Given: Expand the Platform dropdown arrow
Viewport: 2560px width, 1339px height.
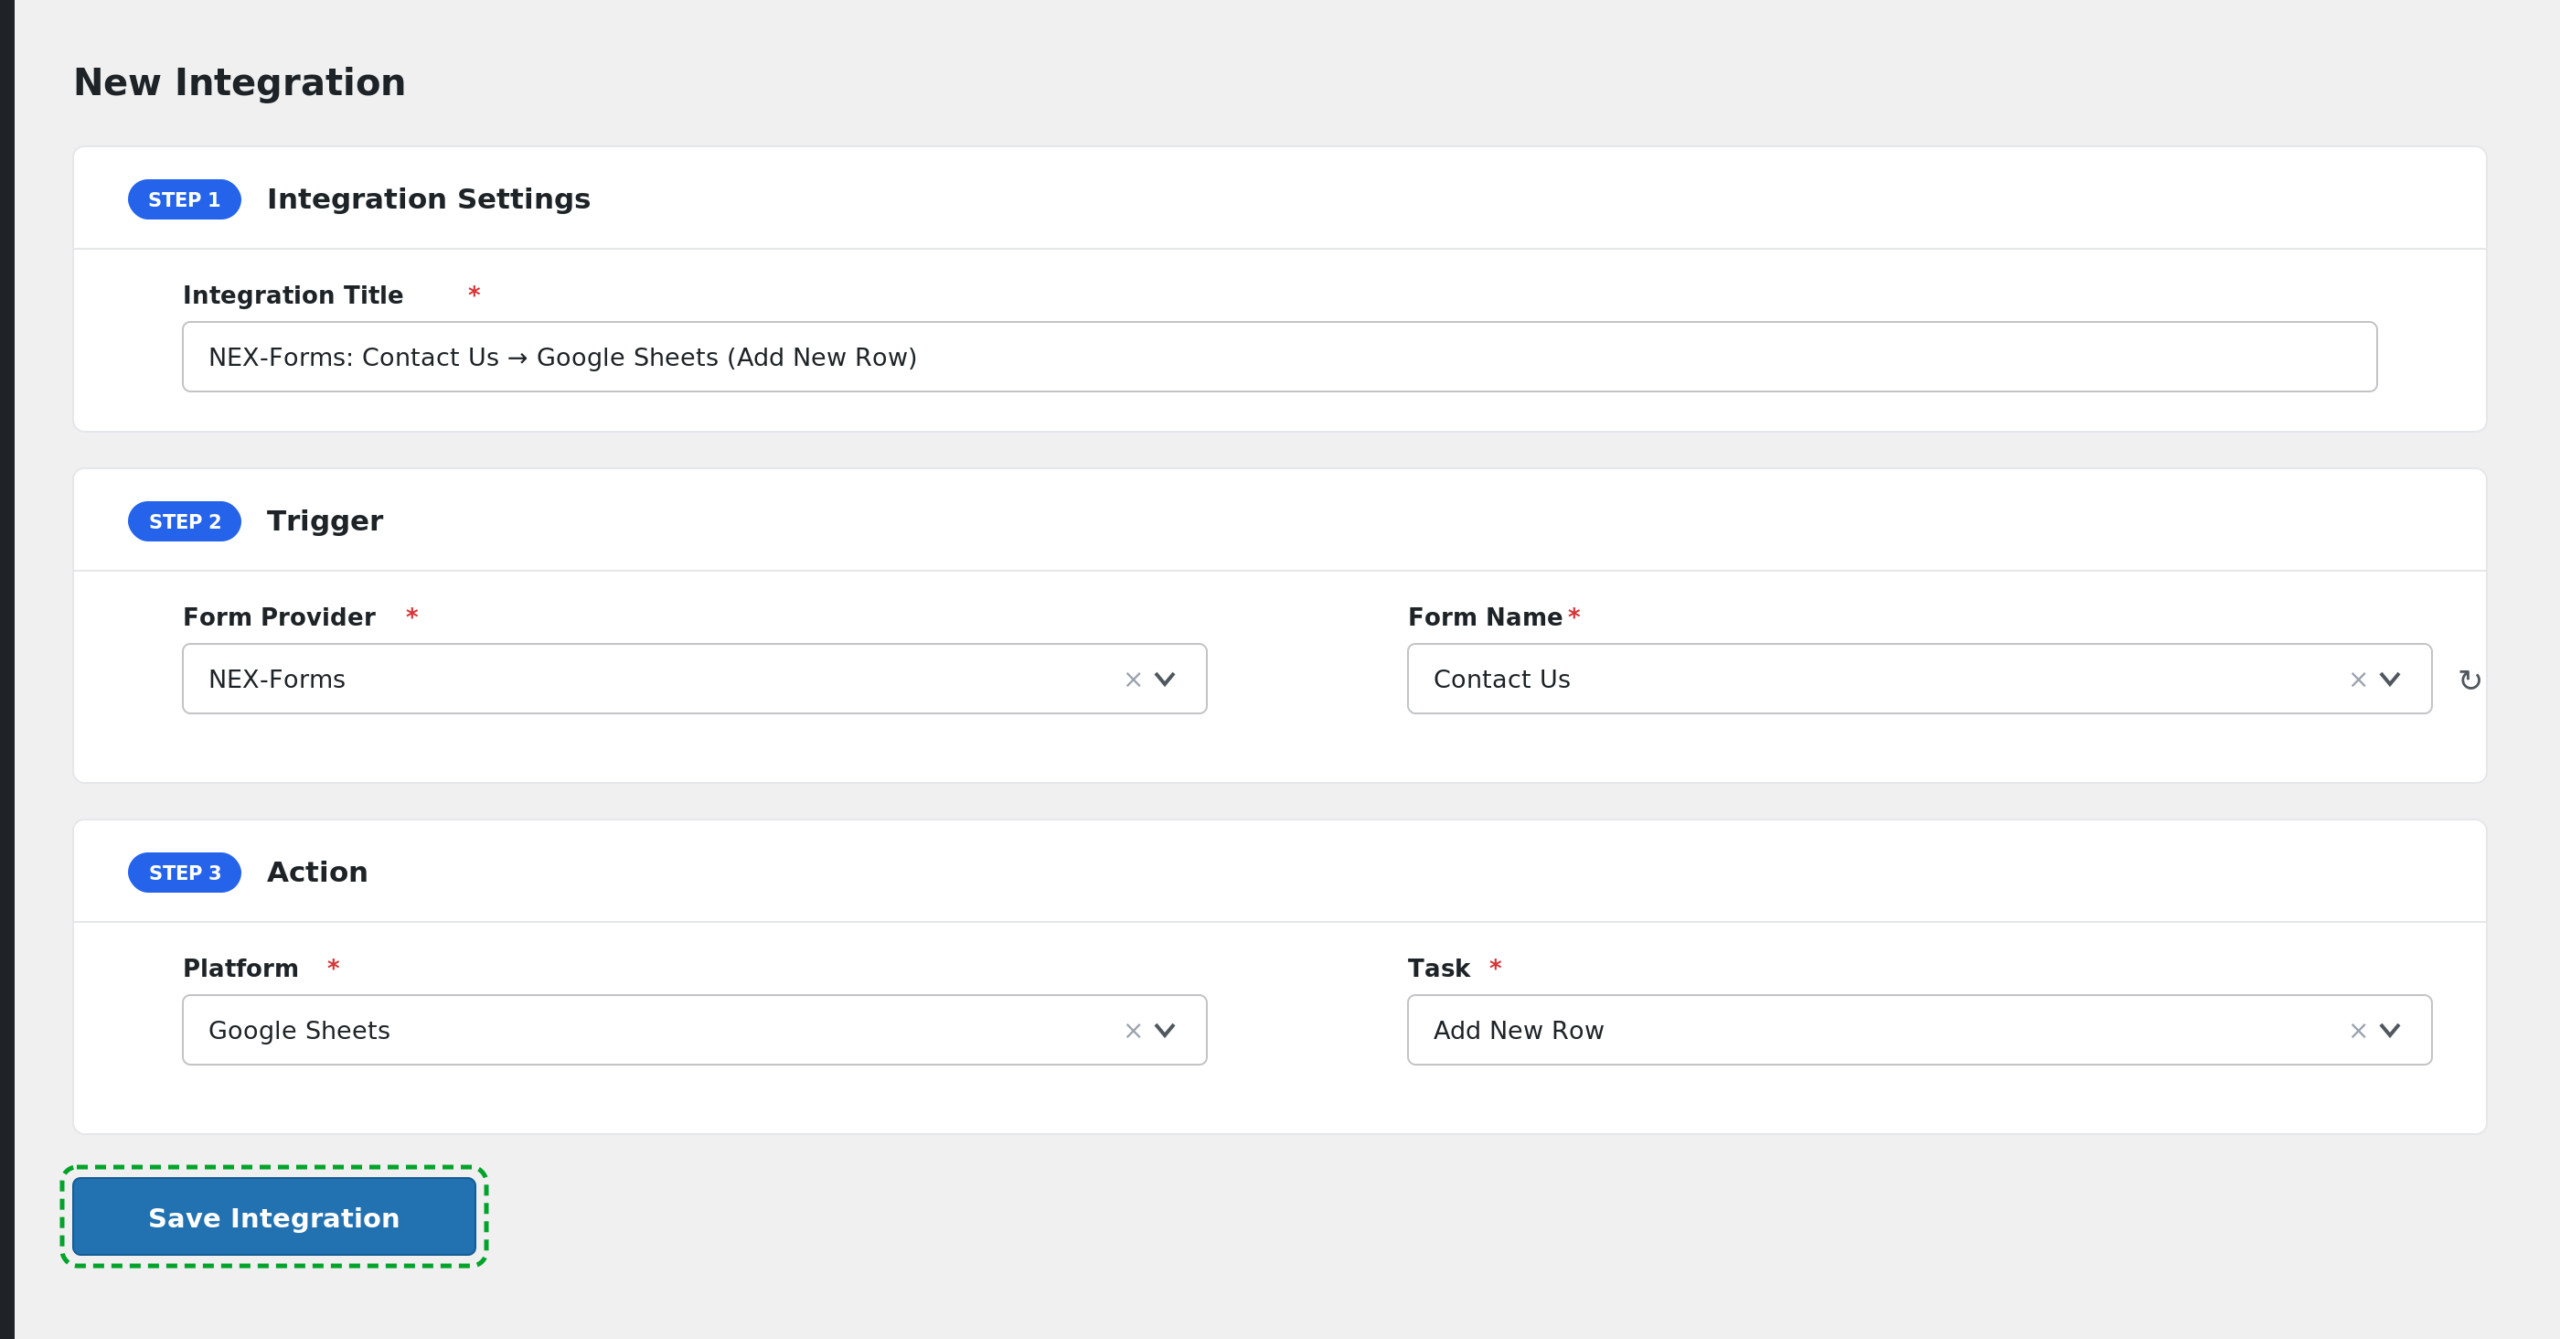Looking at the screenshot, I should 1165,1030.
